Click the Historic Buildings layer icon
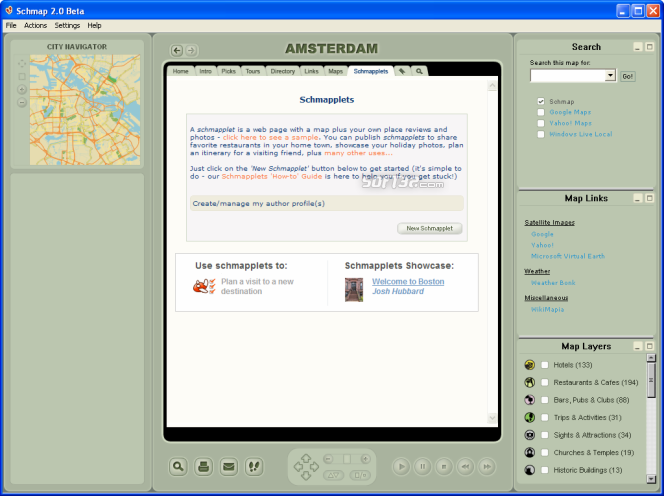The width and height of the screenshot is (664, 496). coord(529,470)
